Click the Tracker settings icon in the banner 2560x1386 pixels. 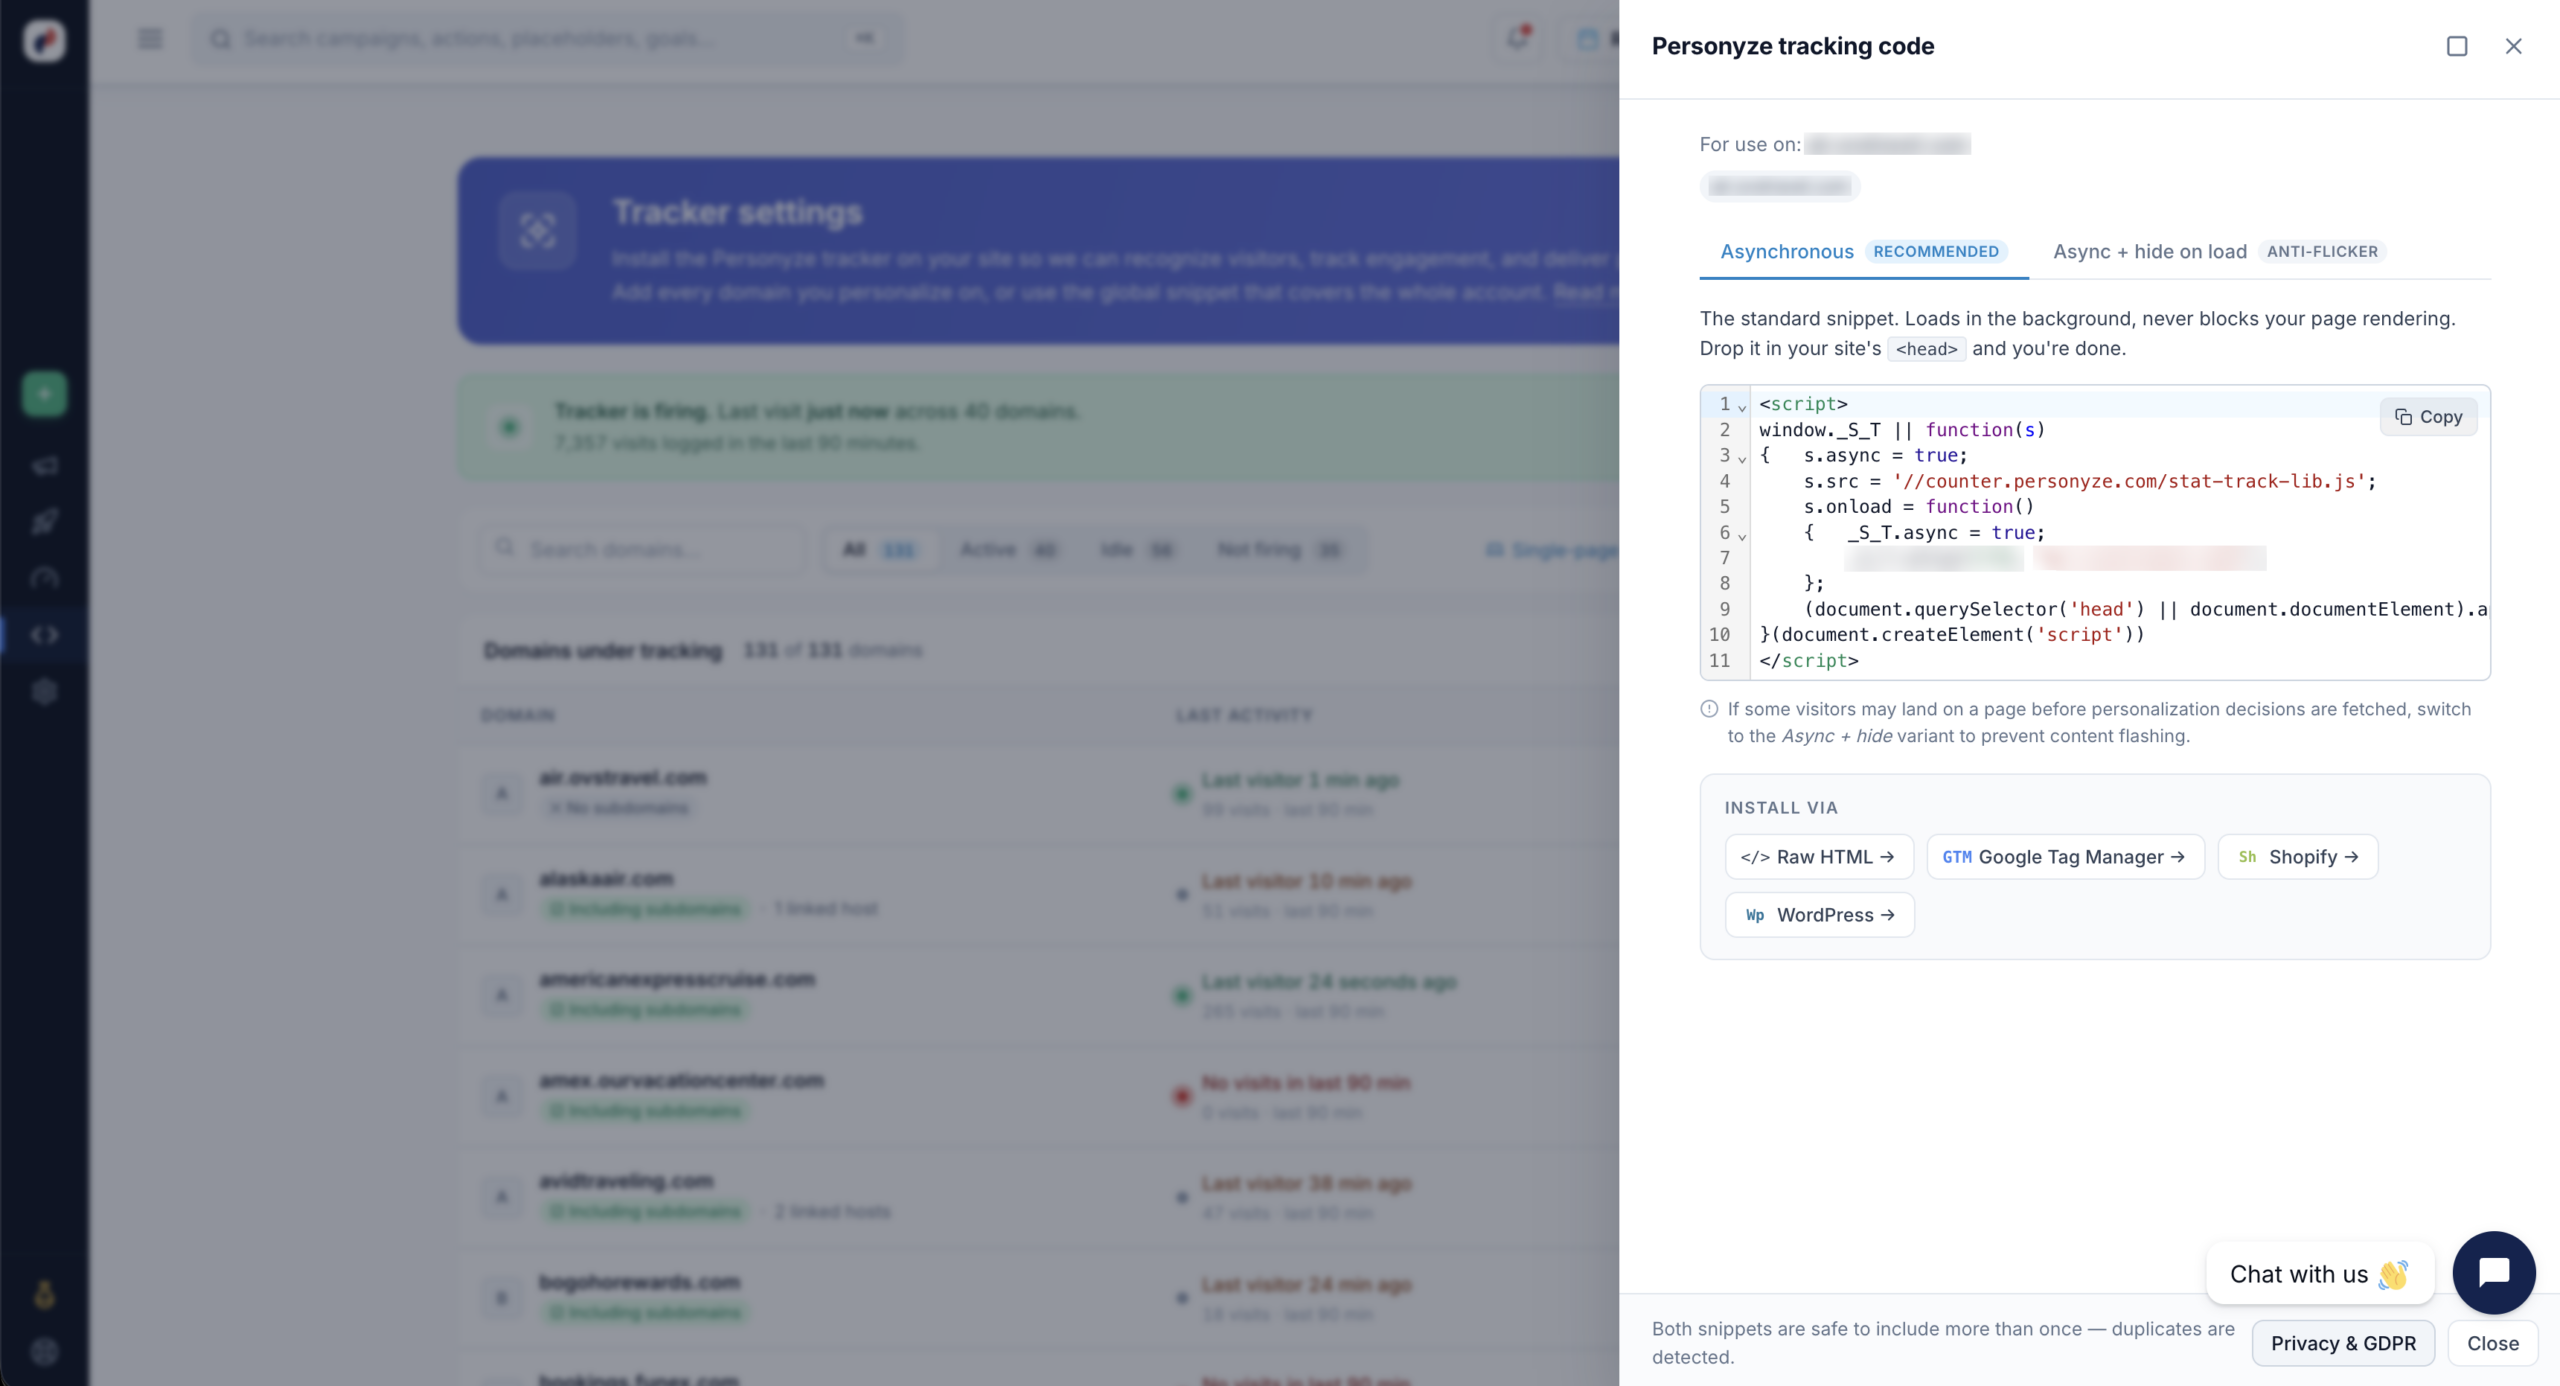click(x=538, y=231)
